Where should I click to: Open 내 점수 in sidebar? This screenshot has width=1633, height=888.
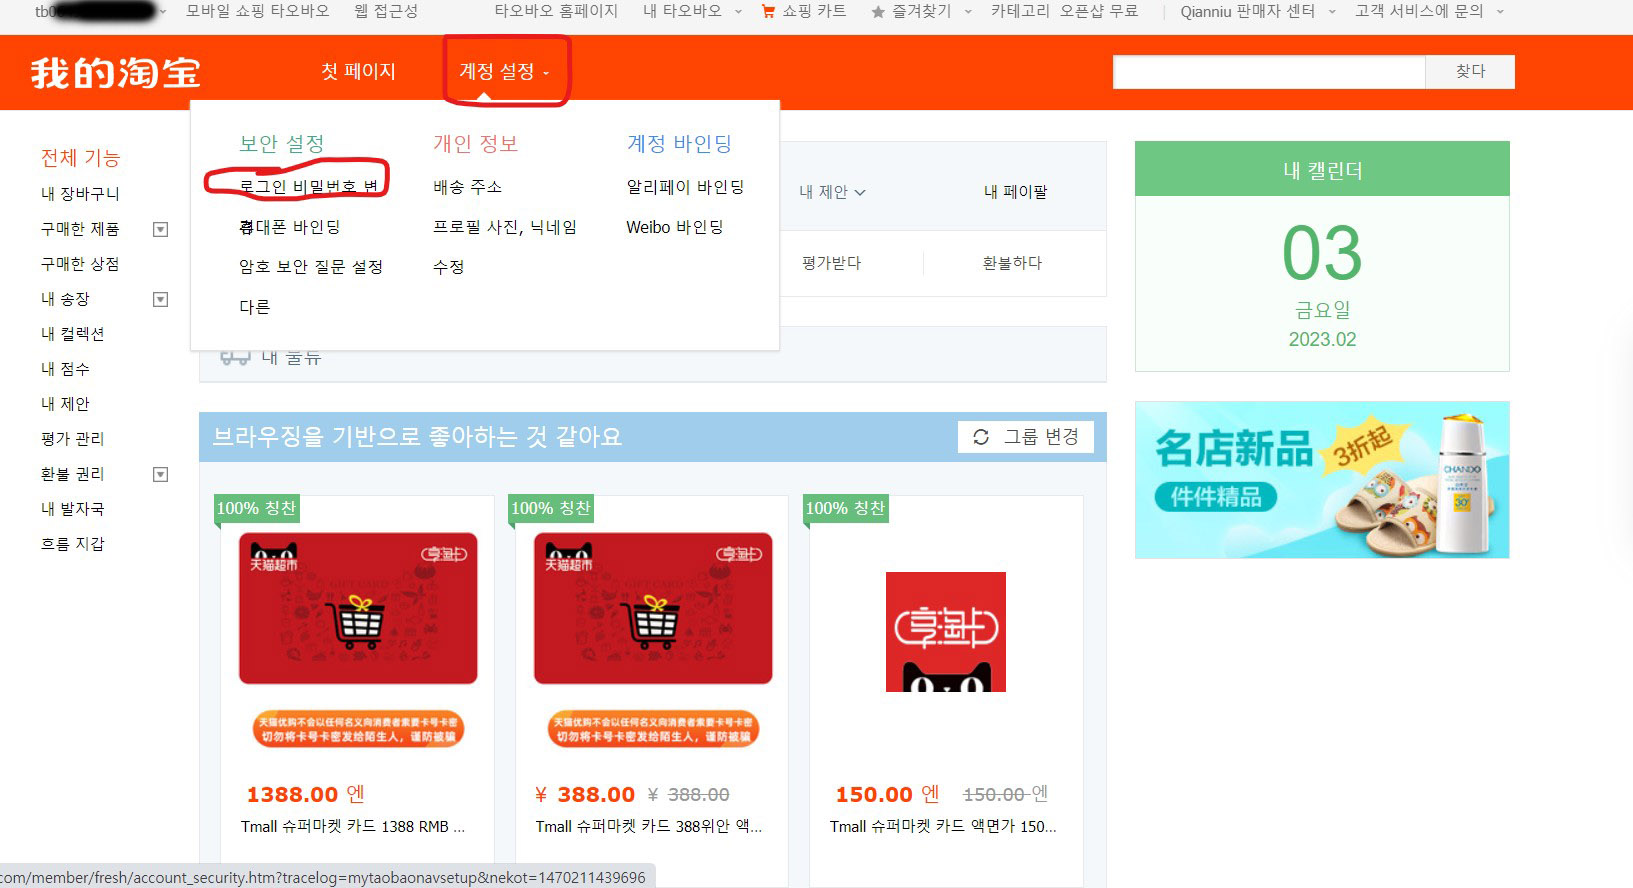point(65,369)
